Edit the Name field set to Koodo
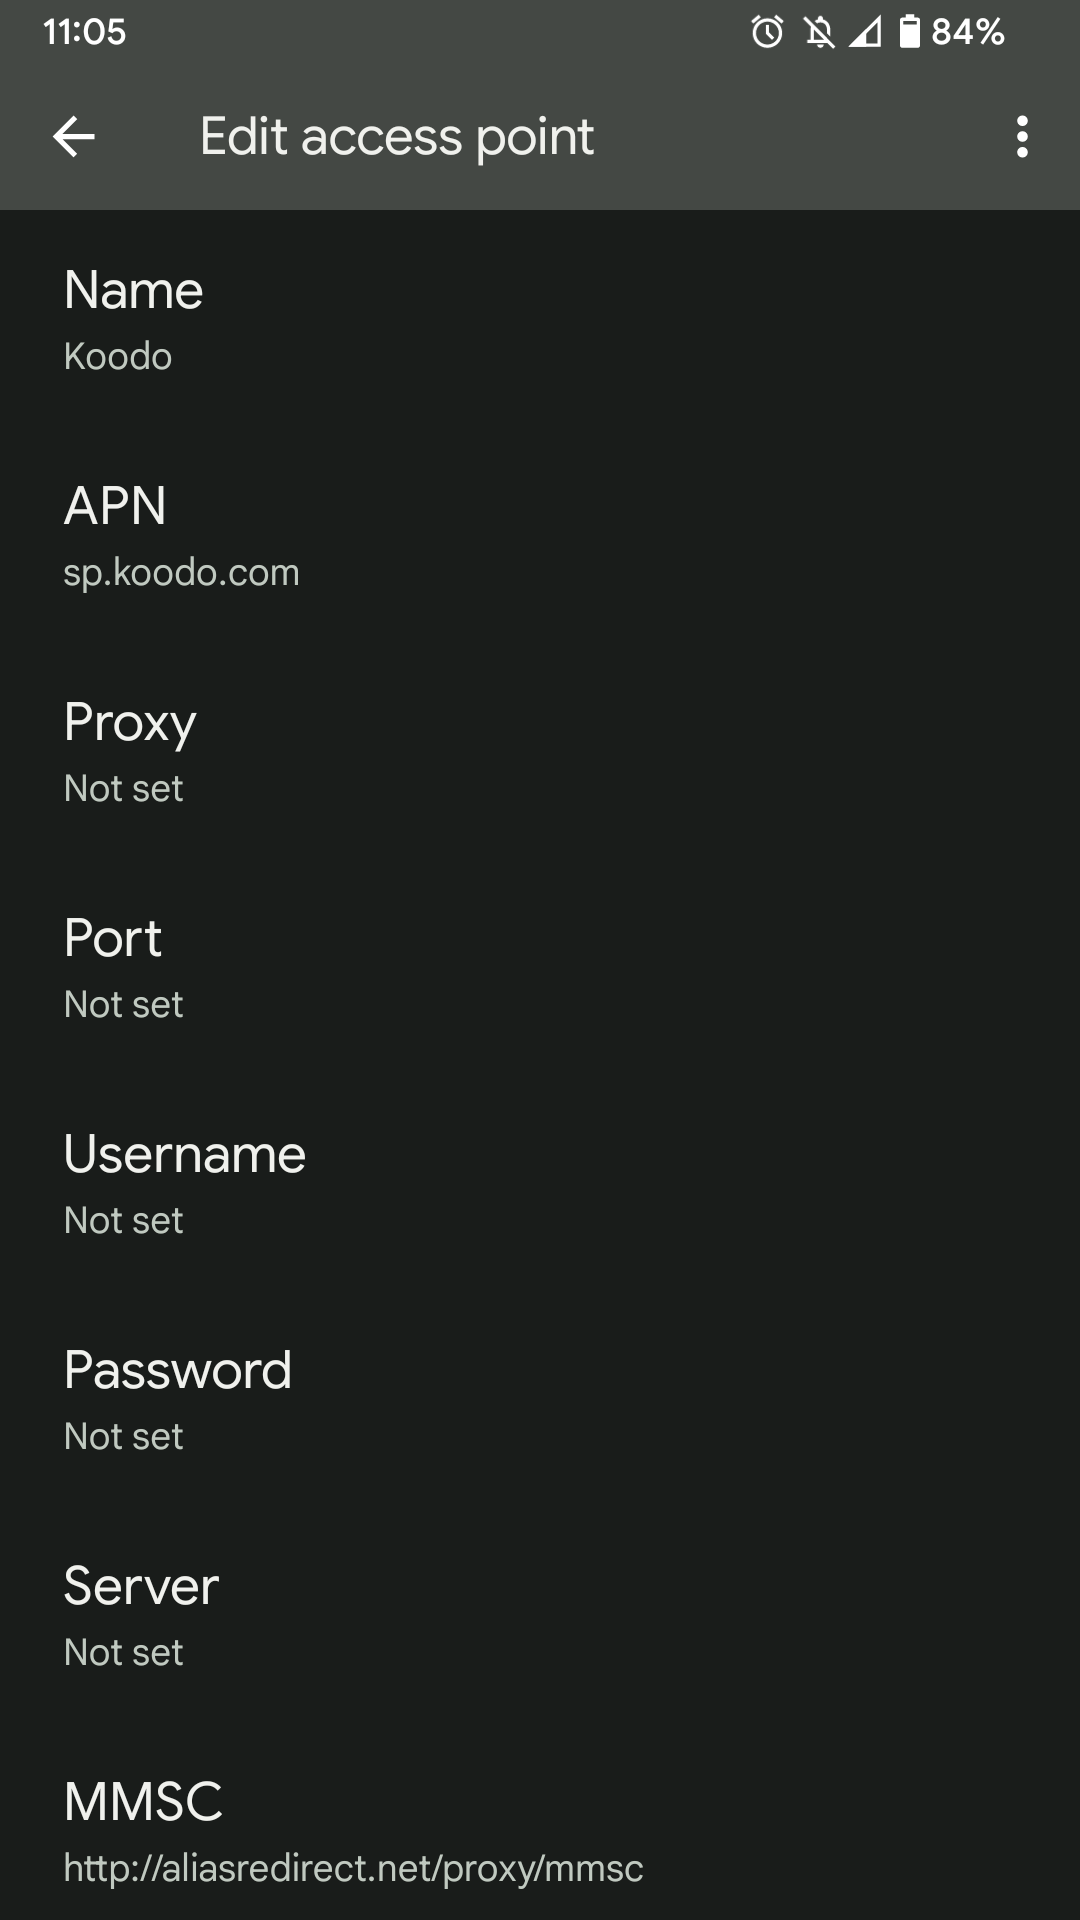 (x=540, y=319)
